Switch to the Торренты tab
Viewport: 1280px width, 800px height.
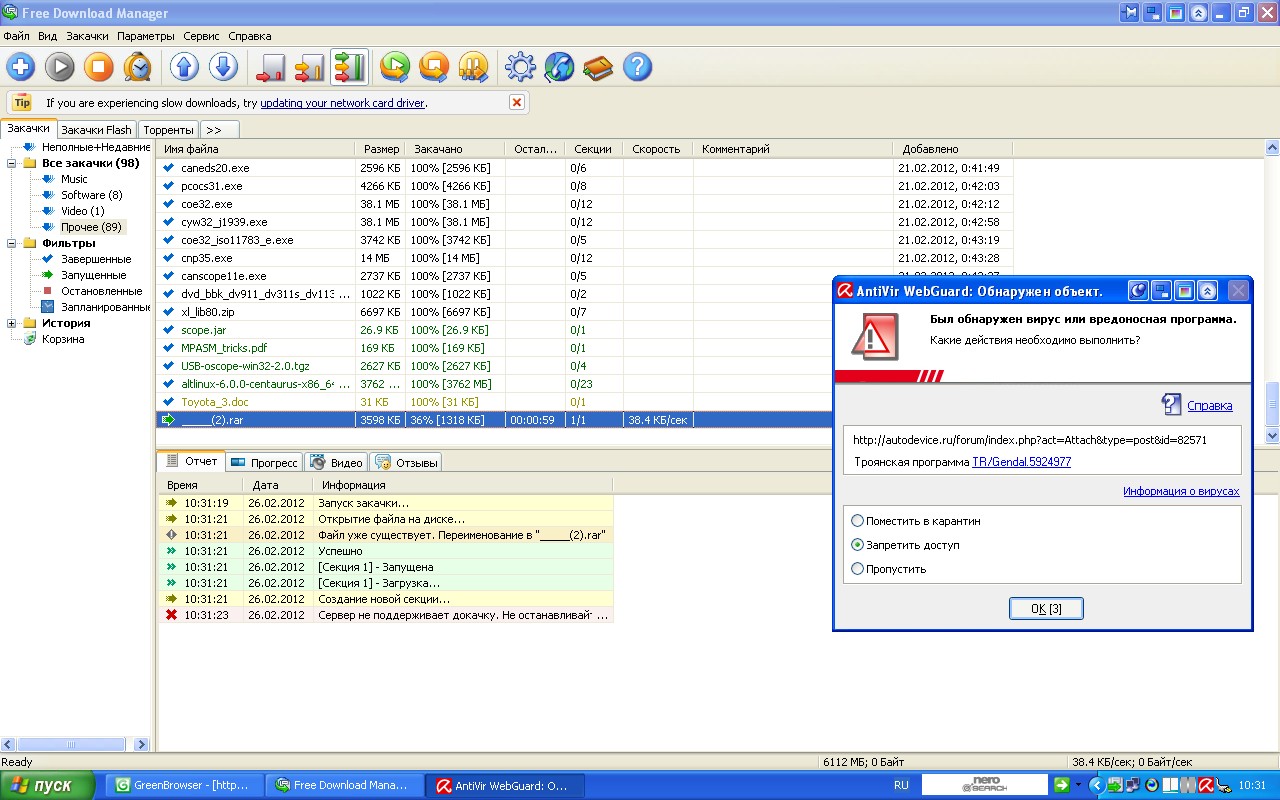coord(168,130)
